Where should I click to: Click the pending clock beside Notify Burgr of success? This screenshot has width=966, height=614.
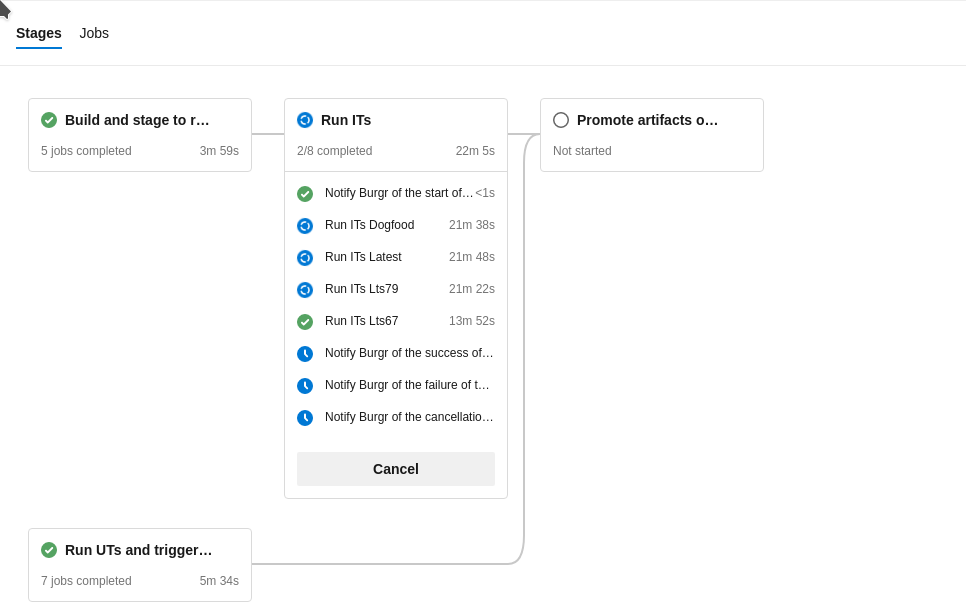pos(305,353)
